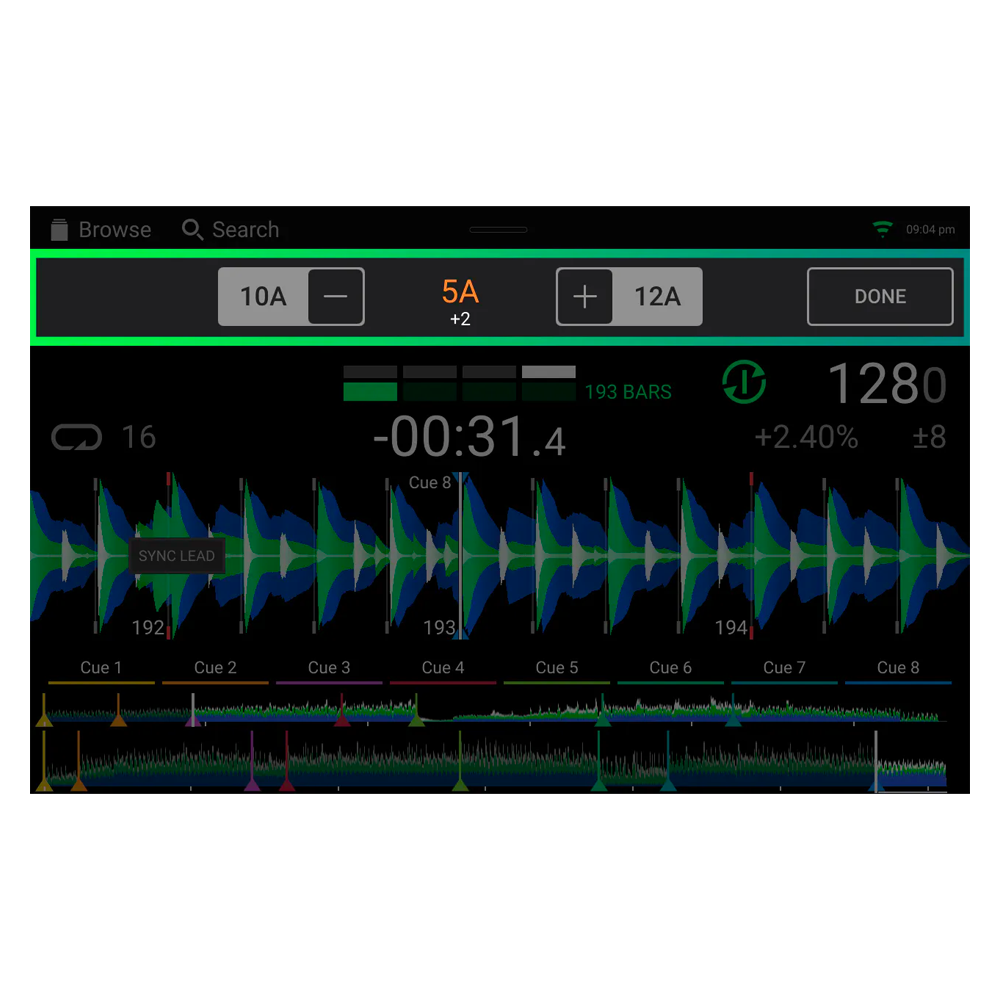Open Search with the magnifier icon
This screenshot has width=1000, height=1000.
(x=192, y=229)
